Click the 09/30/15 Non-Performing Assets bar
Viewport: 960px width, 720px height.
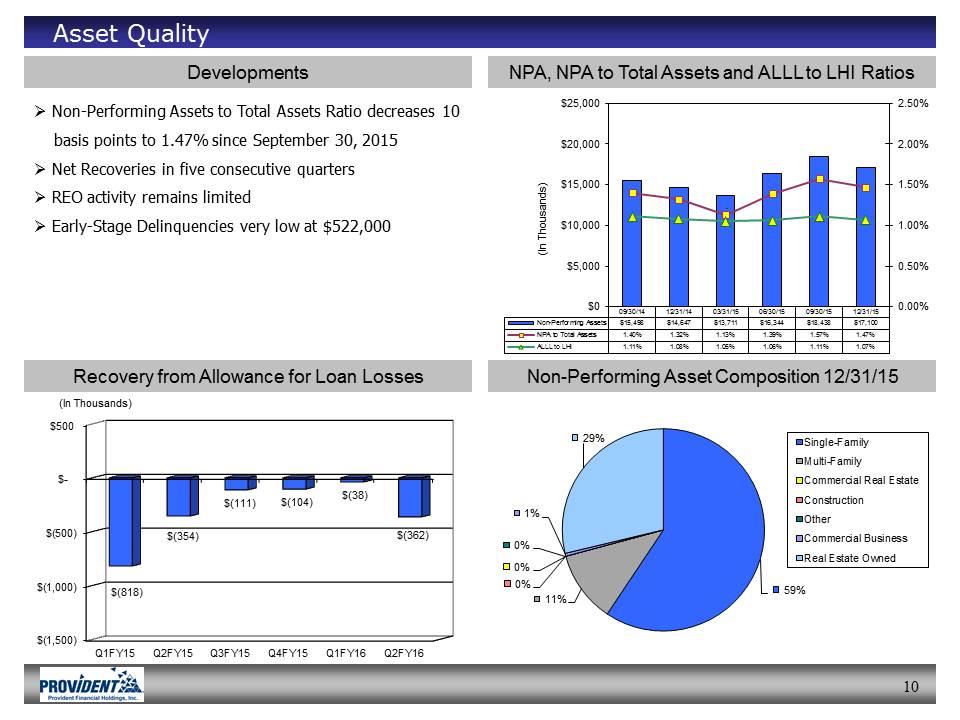click(x=819, y=231)
